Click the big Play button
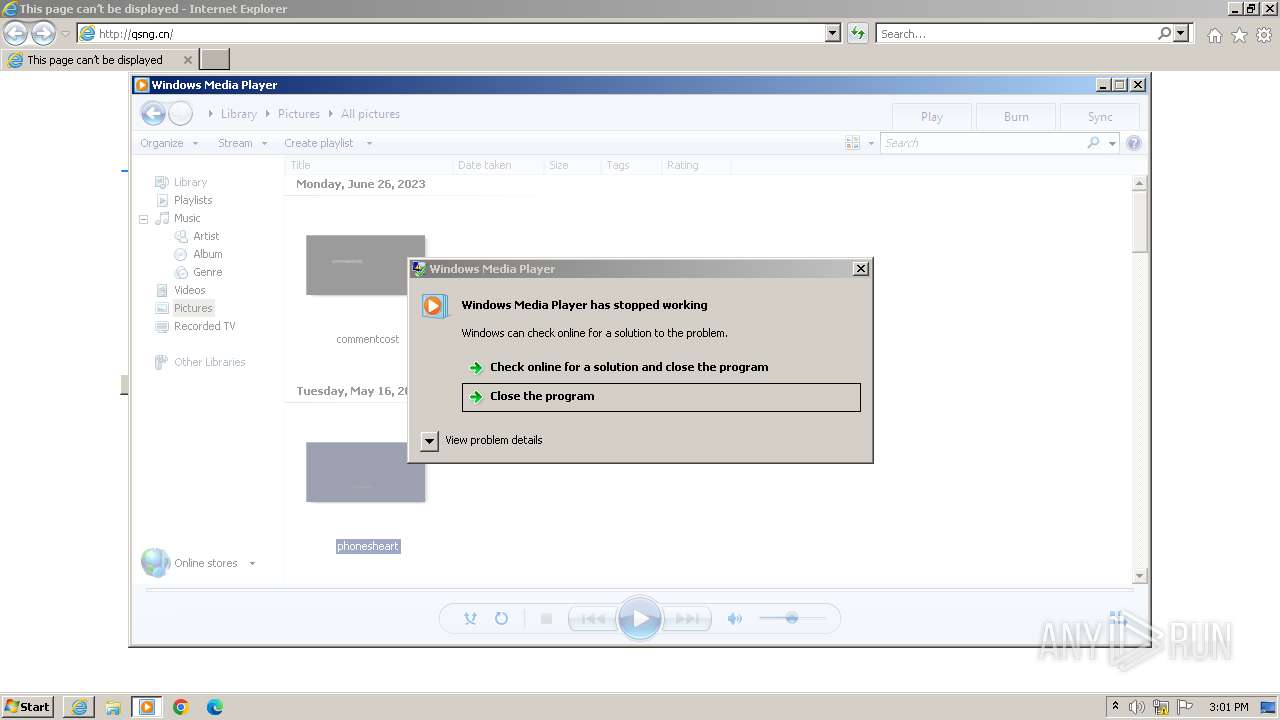Viewport: 1280px width, 720px height. coord(640,619)
